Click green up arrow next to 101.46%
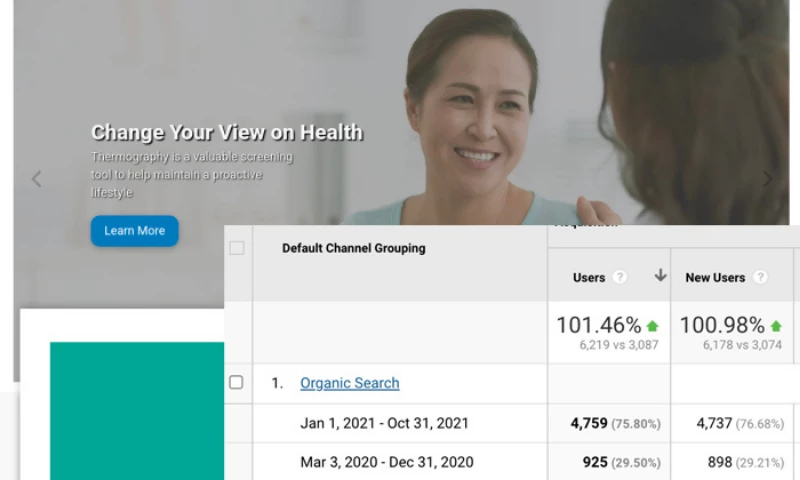 (653, 326)
